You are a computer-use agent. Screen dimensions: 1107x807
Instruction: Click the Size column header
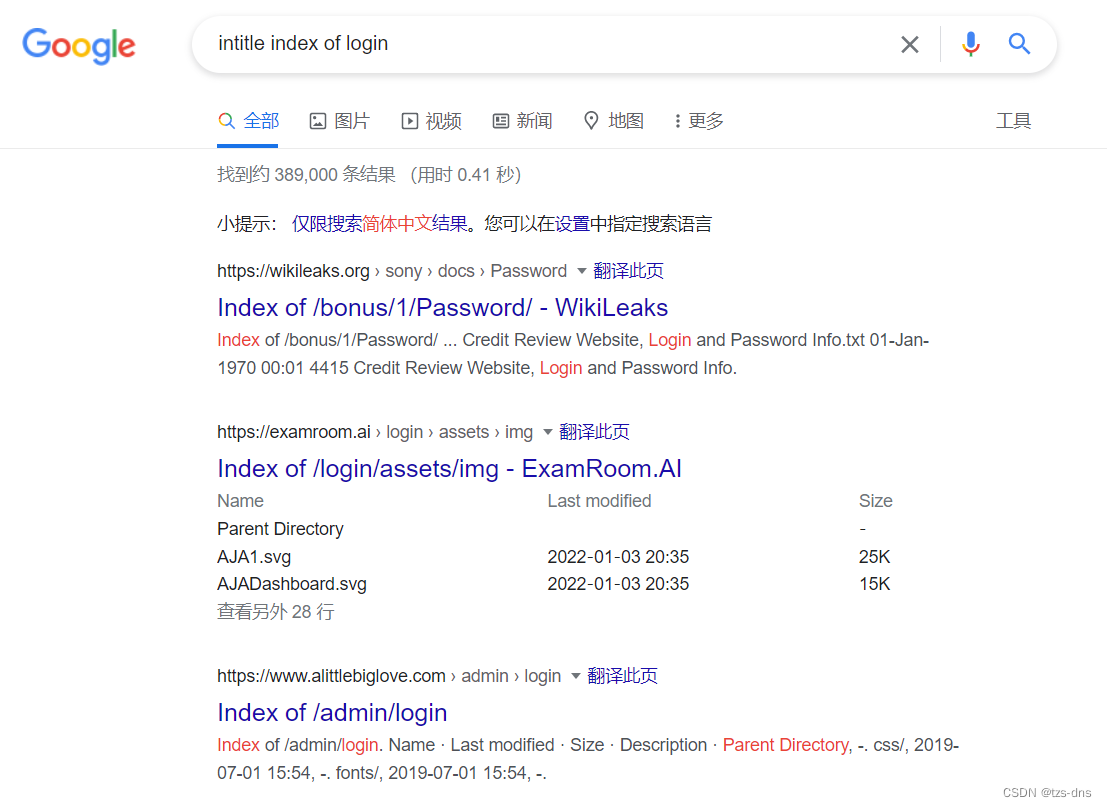[x=875, y=501]
